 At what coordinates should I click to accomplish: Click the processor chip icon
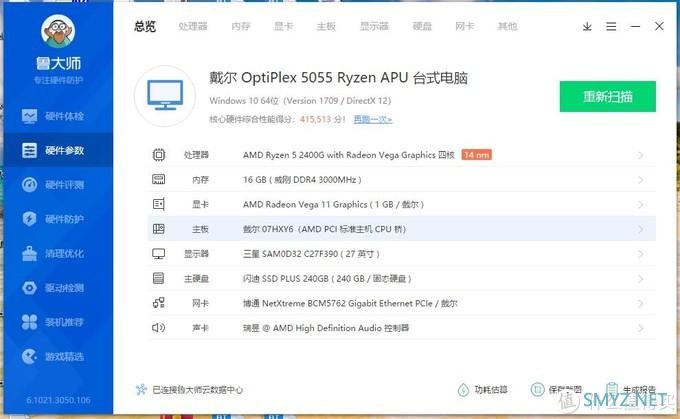tap(159, 155)
